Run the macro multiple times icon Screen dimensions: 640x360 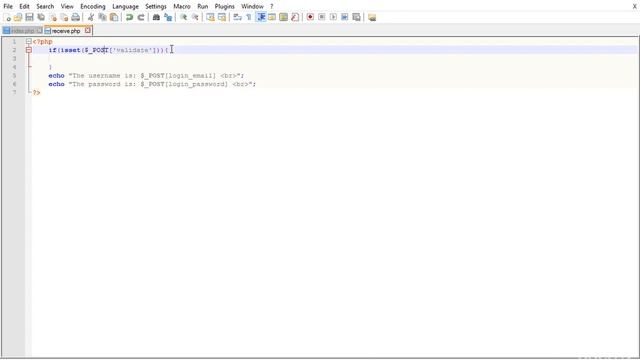[344, 17]
